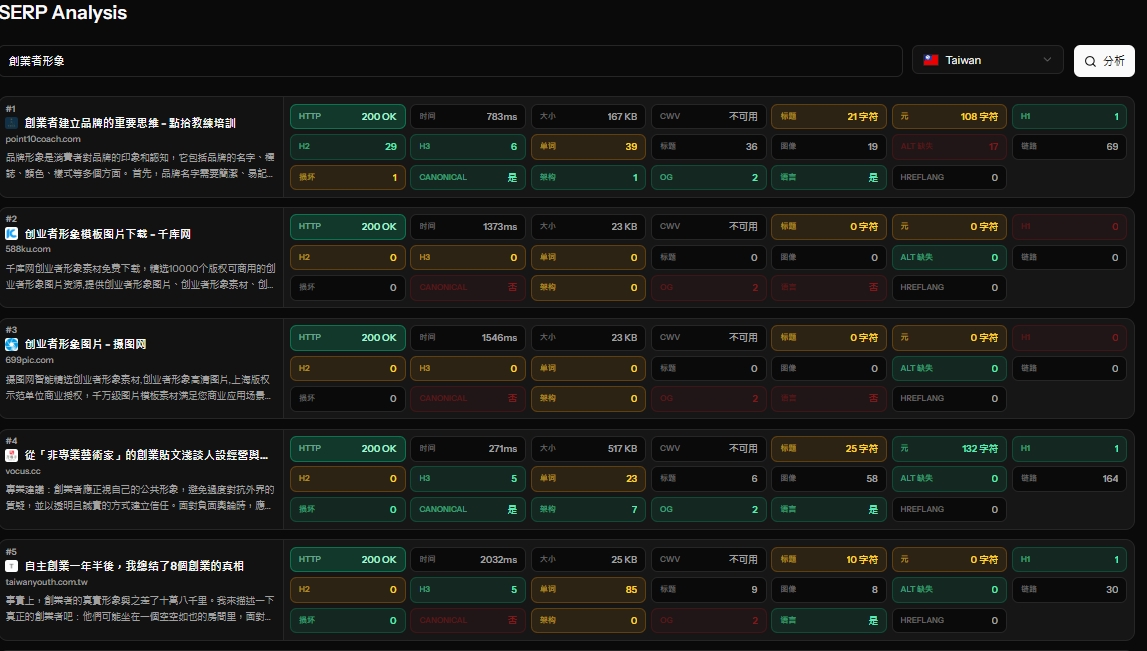
Task: Open result title 創業者建立品牌的重要思维
Action: pyautogui.click(x=130, y=123)
